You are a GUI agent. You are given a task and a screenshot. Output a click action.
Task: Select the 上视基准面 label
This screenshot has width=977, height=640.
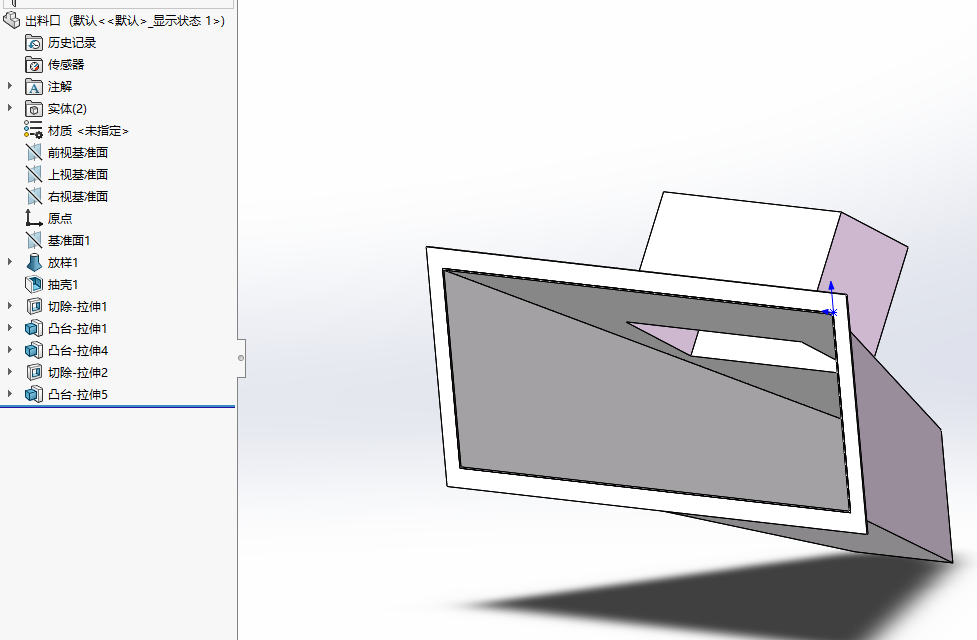pos(78,174)
